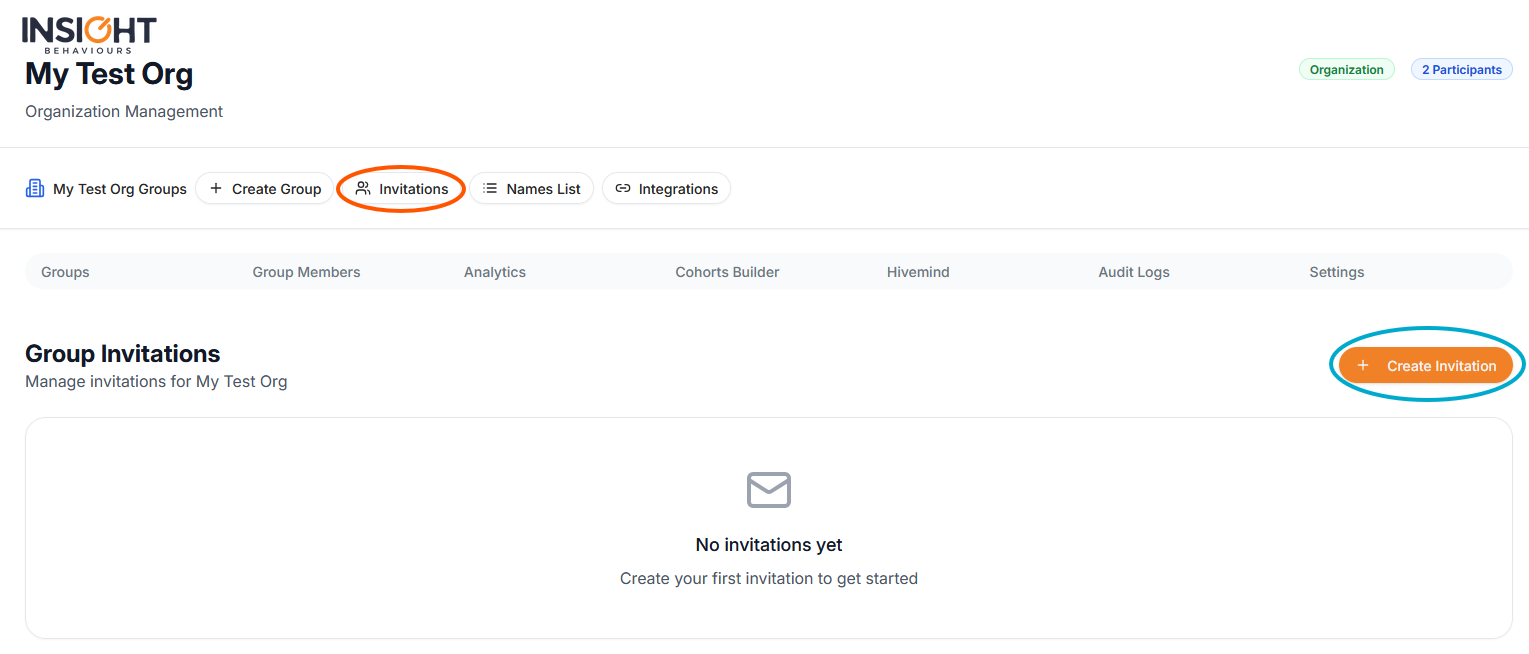The image size is (1529, 654).
Task: Click the Integrations button label
Action: click(x=678, y=189)
